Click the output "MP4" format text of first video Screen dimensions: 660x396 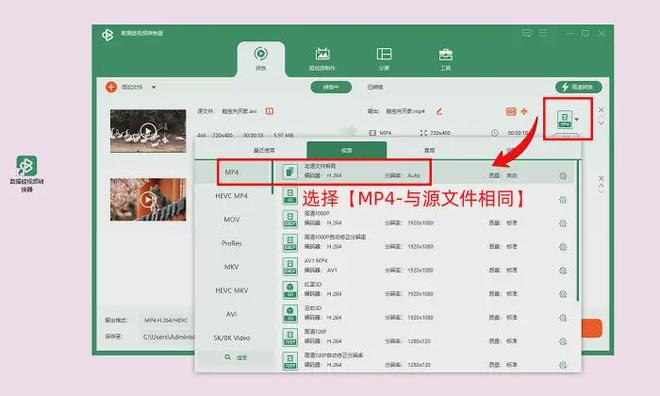[x=385, y=133]
